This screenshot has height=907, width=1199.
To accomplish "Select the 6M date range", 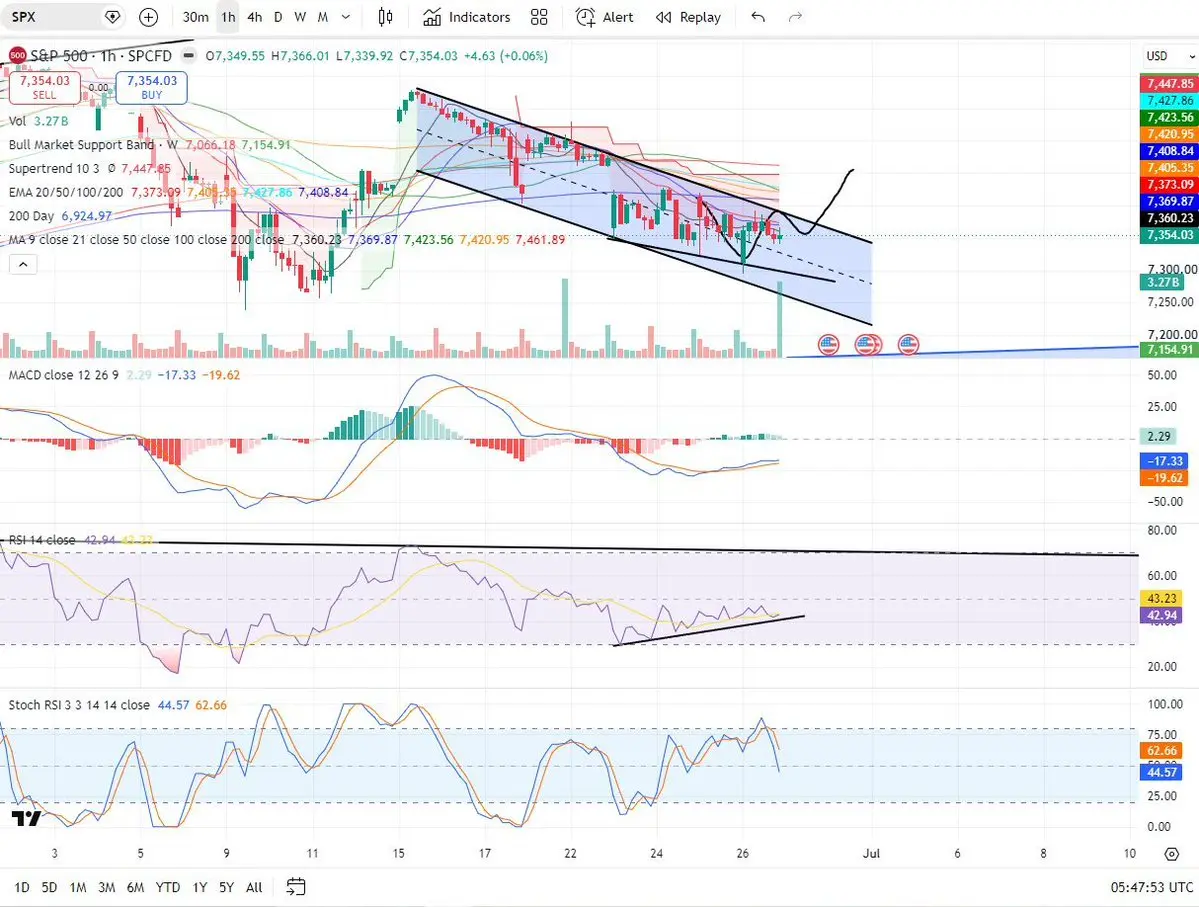I will click(x=135, y=887).
